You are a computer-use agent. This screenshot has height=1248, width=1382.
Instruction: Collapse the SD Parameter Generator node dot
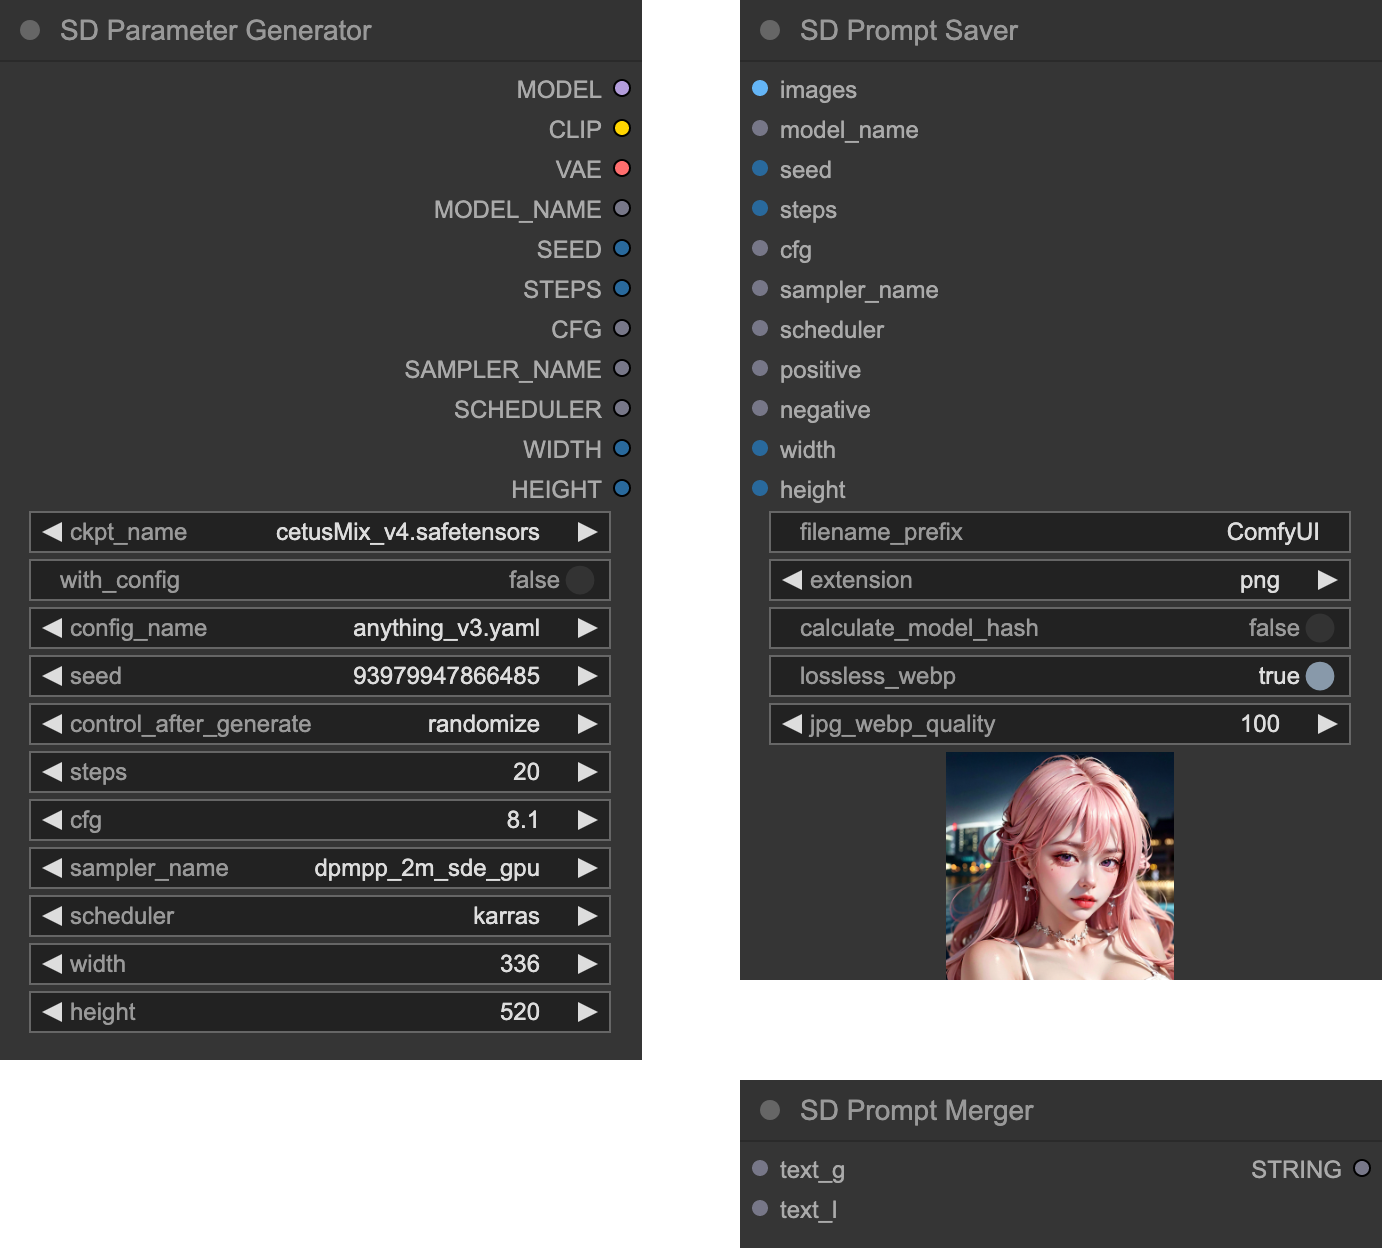(30, 30)
